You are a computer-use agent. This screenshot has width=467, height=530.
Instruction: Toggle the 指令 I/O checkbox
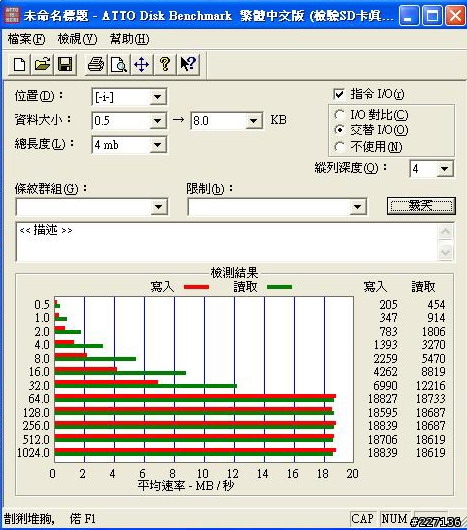[x=339, y=94]
